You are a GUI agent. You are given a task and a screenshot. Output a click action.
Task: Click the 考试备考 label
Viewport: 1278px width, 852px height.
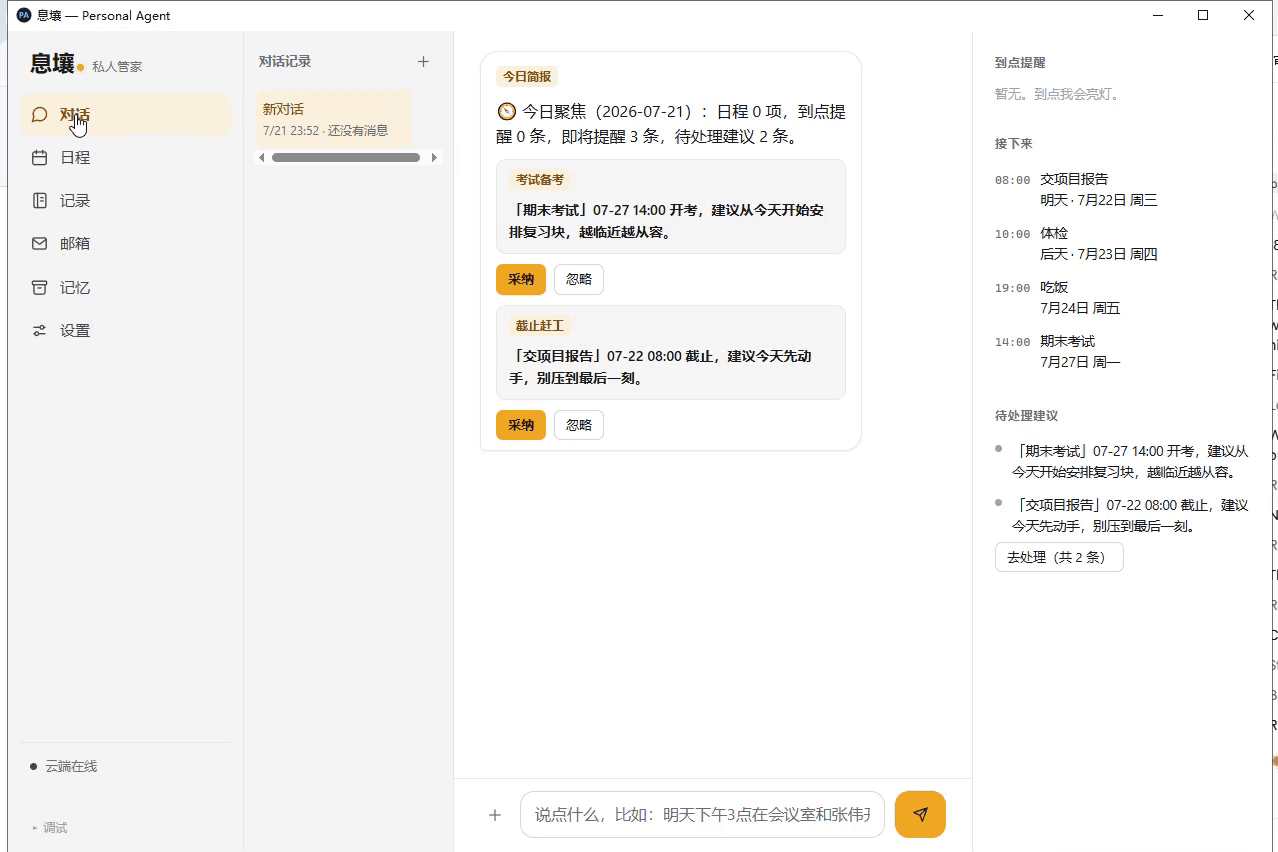tap(540, 180)
